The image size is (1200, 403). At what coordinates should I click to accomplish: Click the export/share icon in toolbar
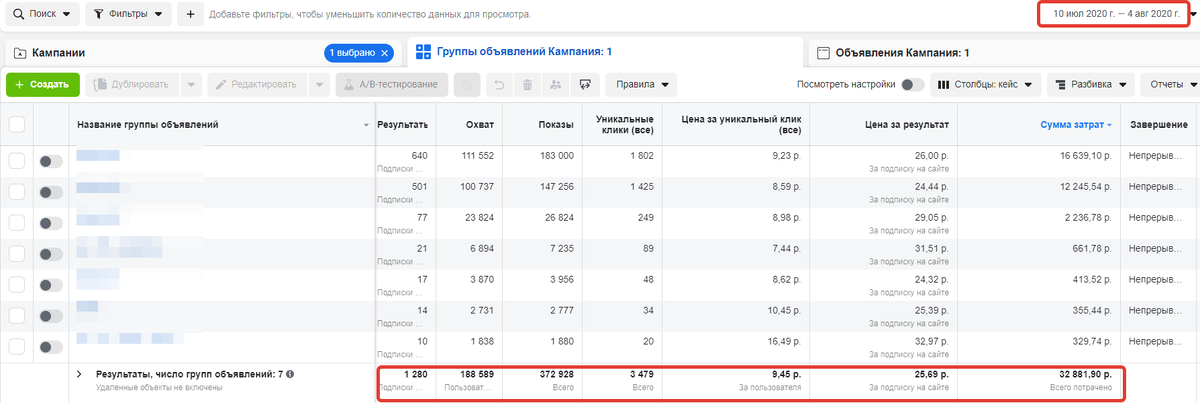(586, 84)
